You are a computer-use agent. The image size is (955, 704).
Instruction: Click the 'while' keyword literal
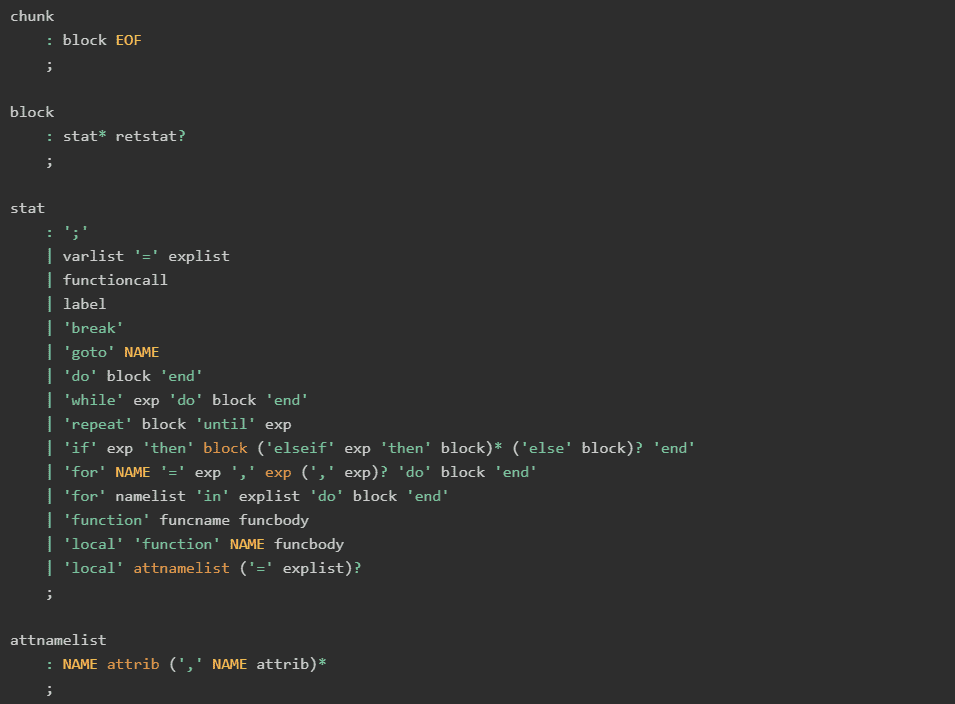[93, 400]
